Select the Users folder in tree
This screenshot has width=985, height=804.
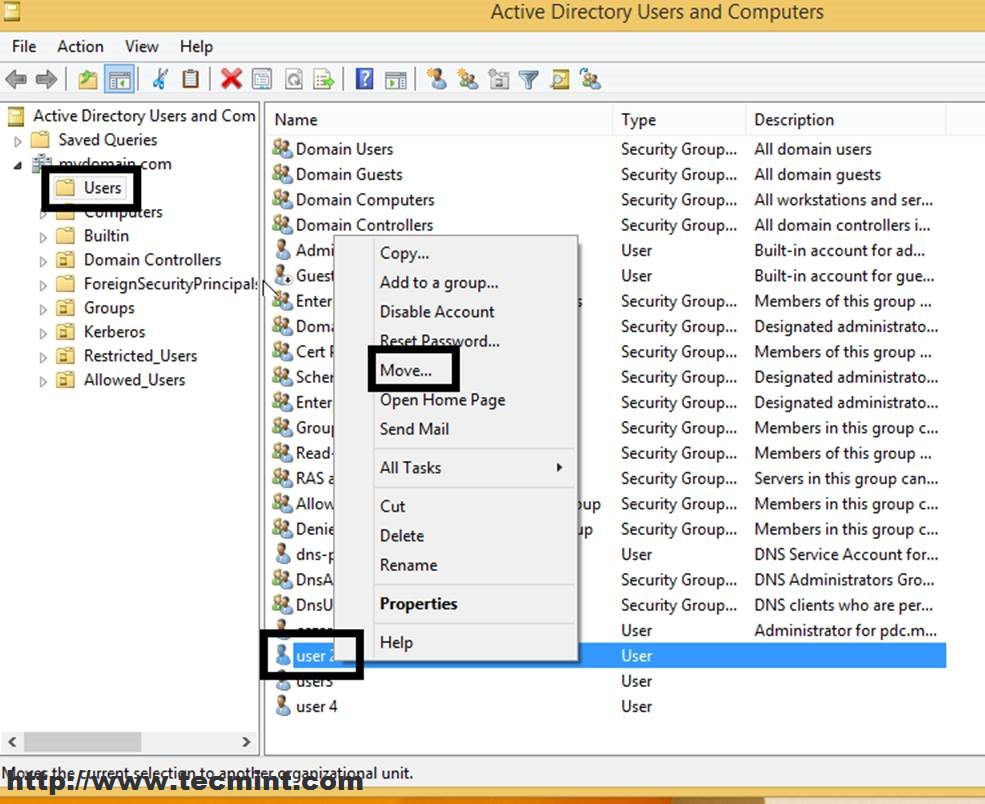click(x=102, y=188)
